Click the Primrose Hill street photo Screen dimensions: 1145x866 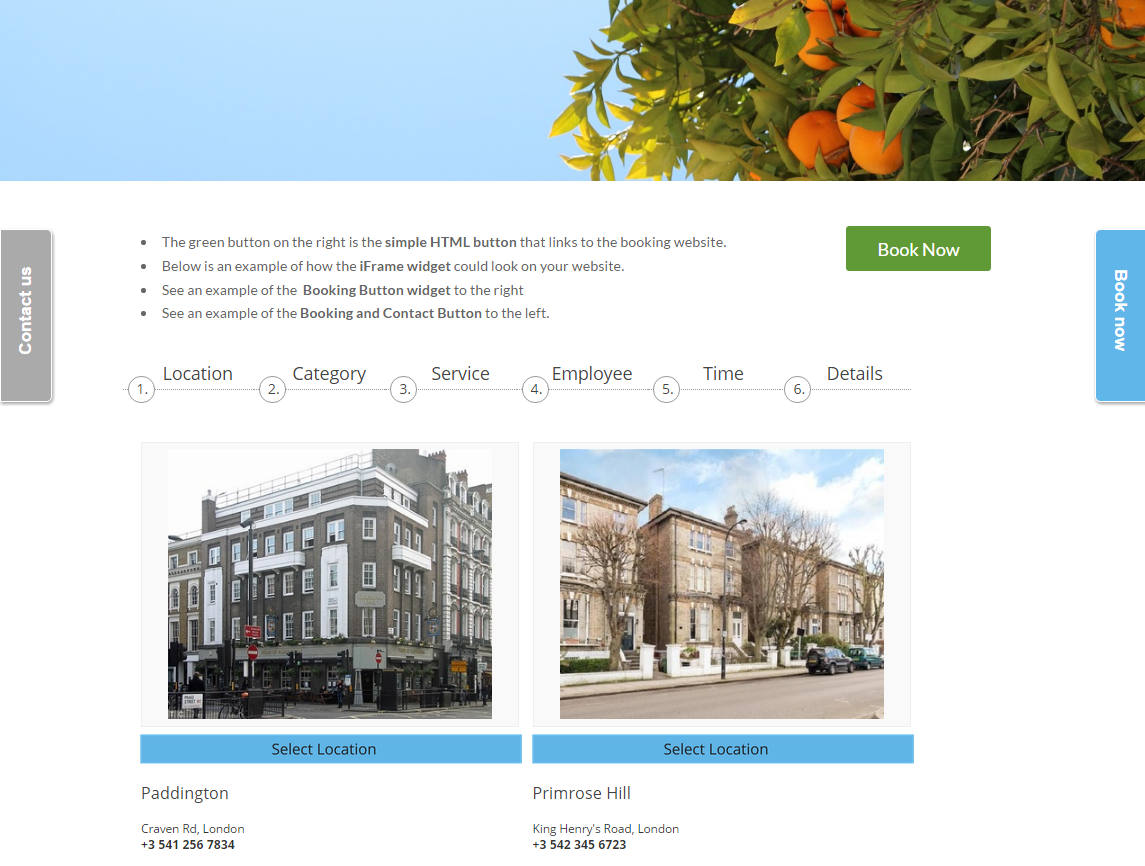pos(721,583)
